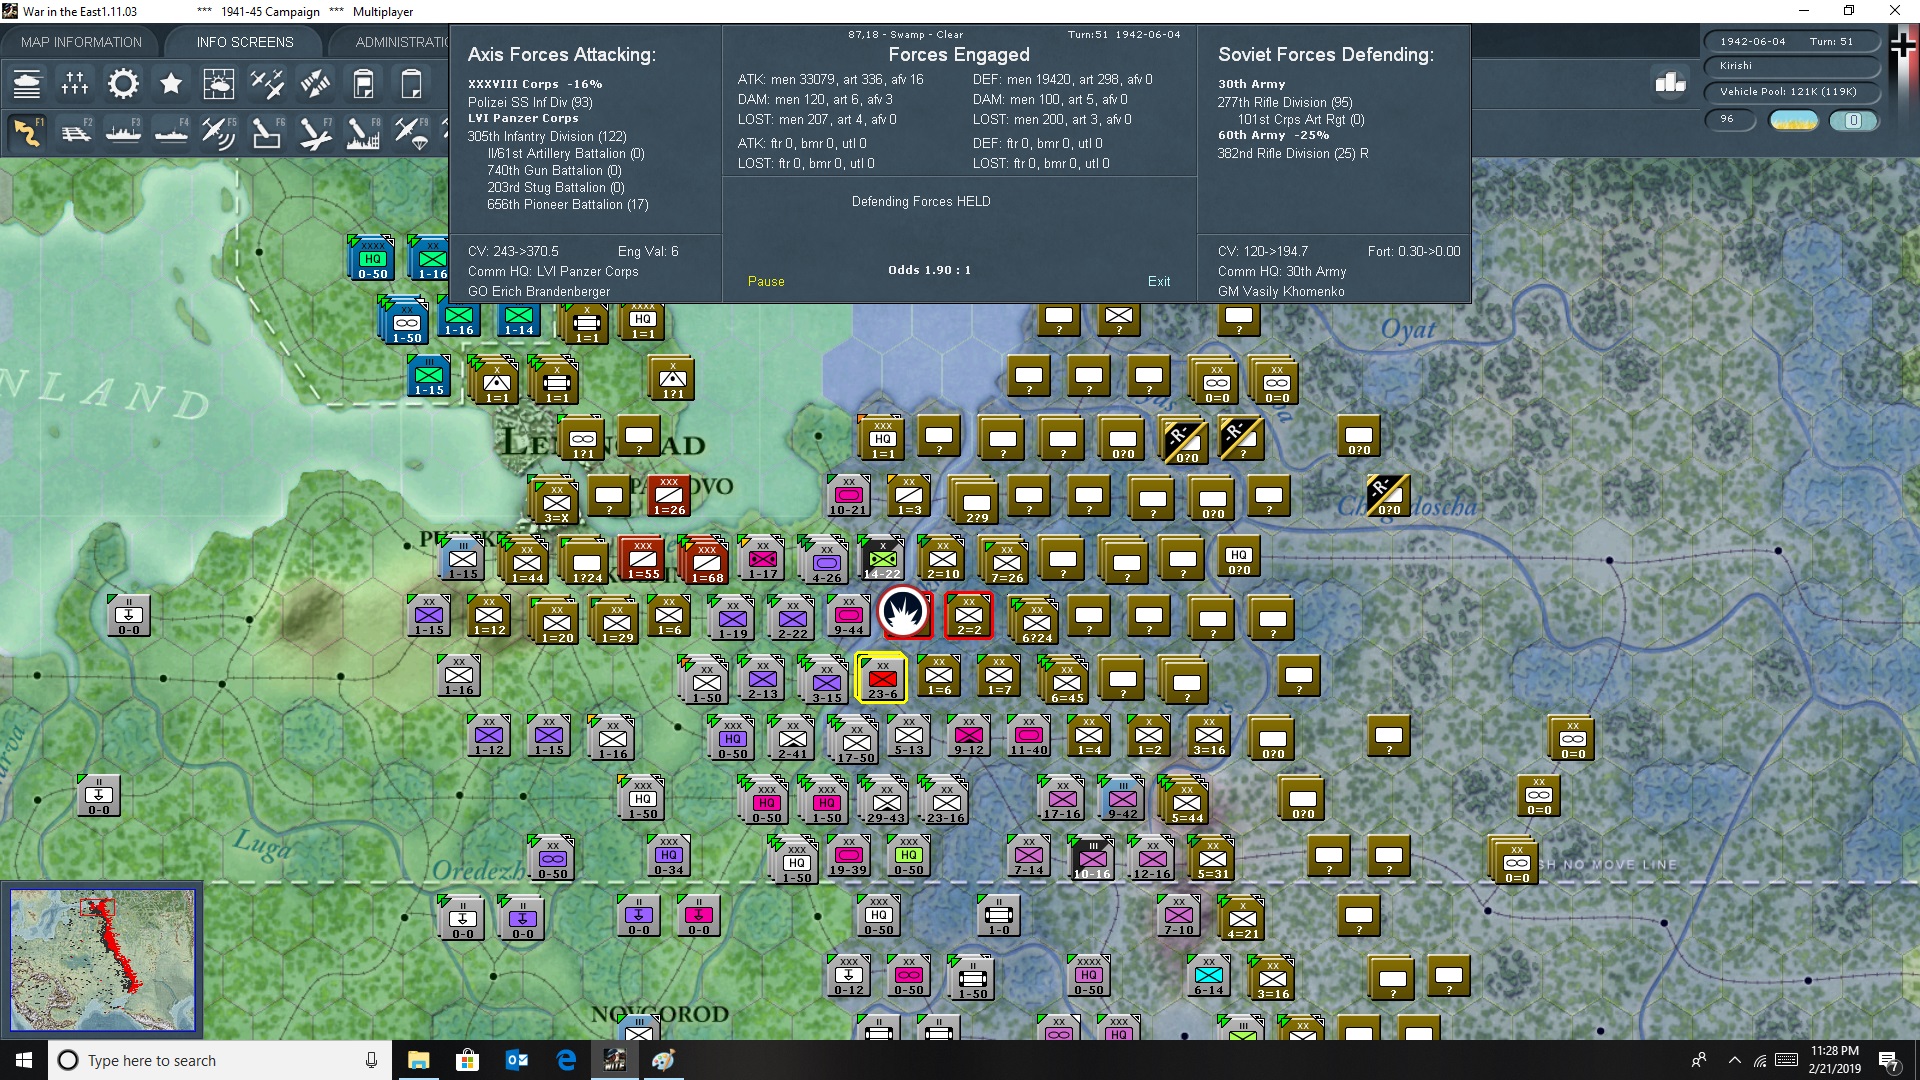Open Outlook from the taskbar
The width and height of the screenshot is (1920, 1080).
(517, 1060)
